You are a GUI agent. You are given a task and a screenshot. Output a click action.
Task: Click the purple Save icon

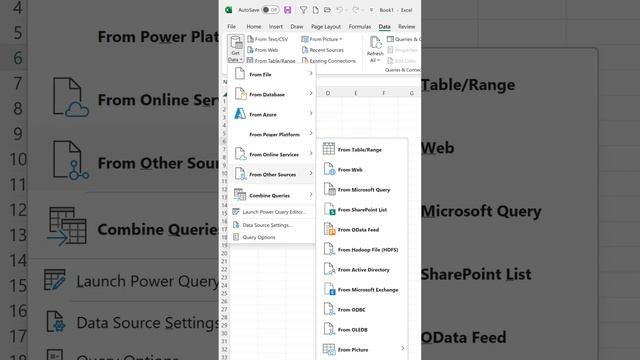[288, 10]
